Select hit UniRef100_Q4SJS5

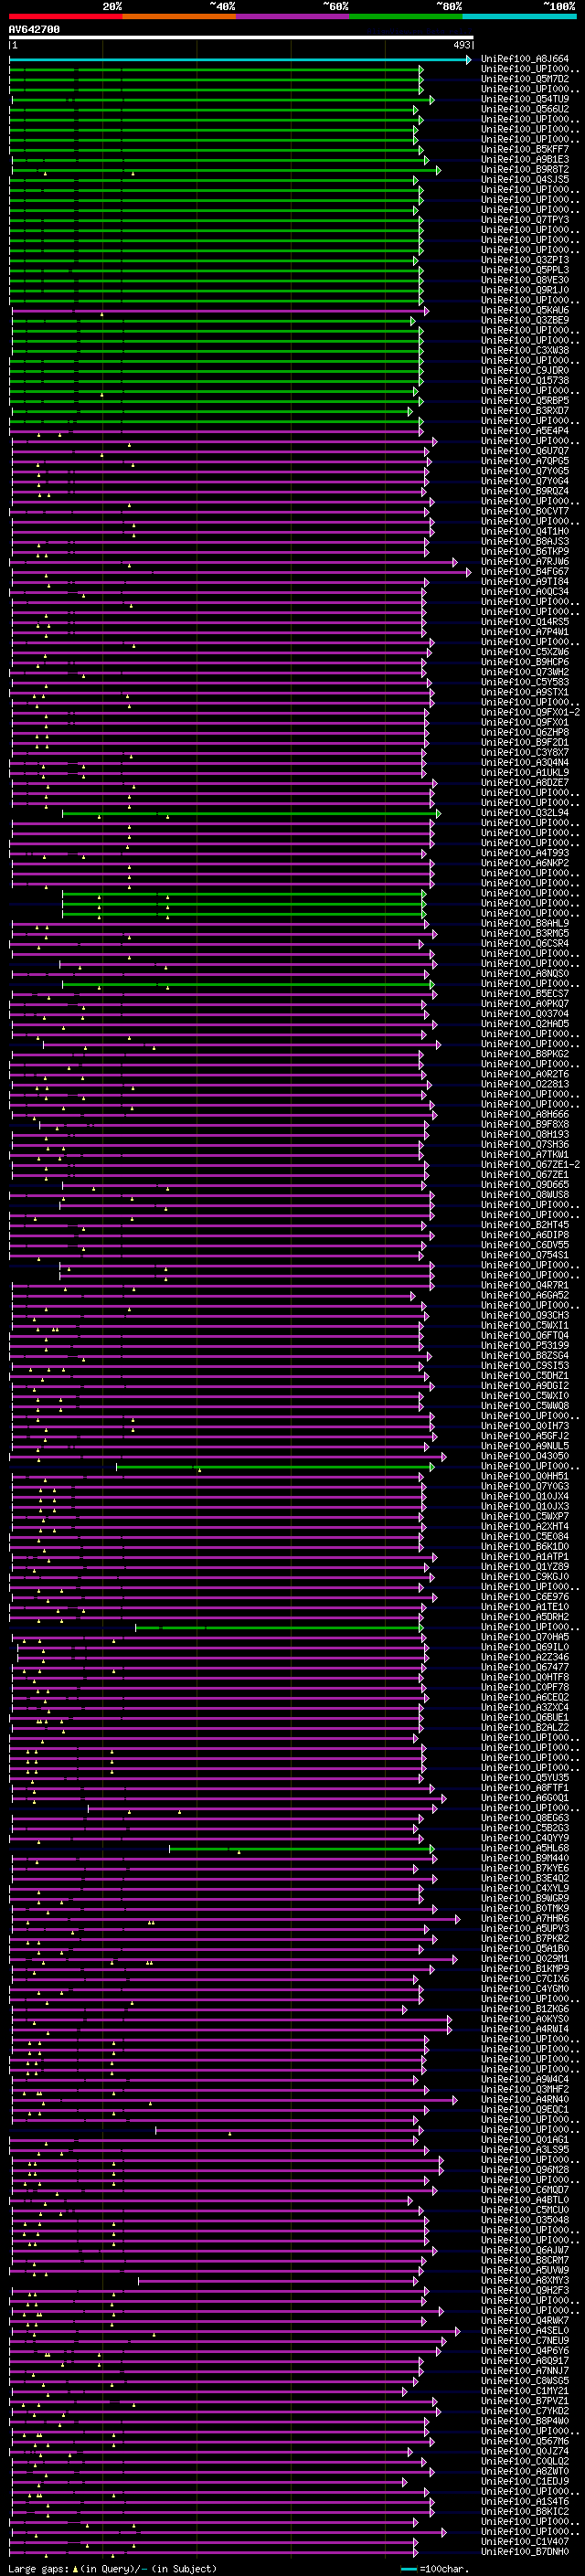click(525, 179)
